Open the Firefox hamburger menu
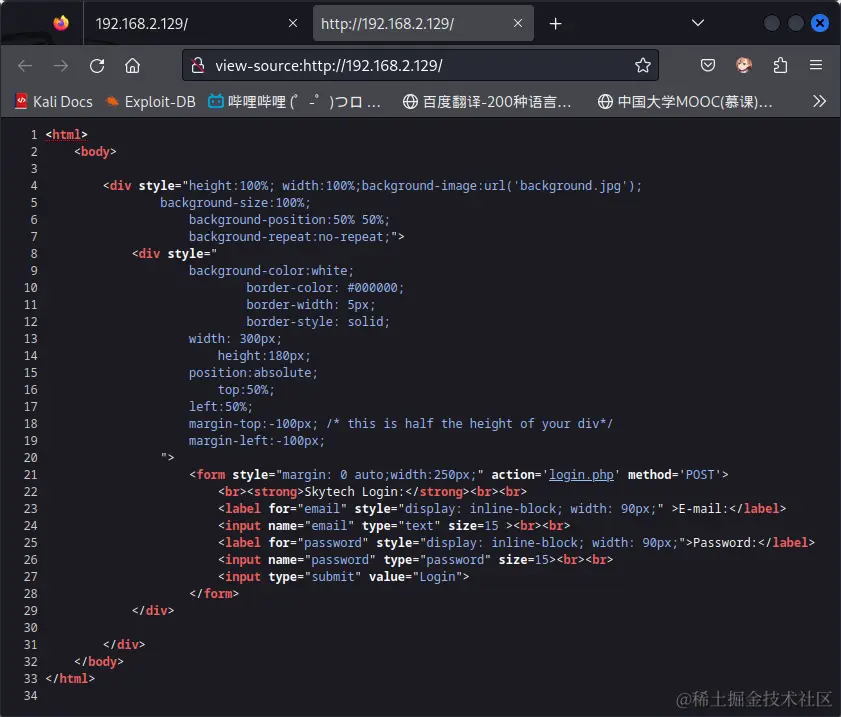 pyautogui.click(x=816, y=65)
